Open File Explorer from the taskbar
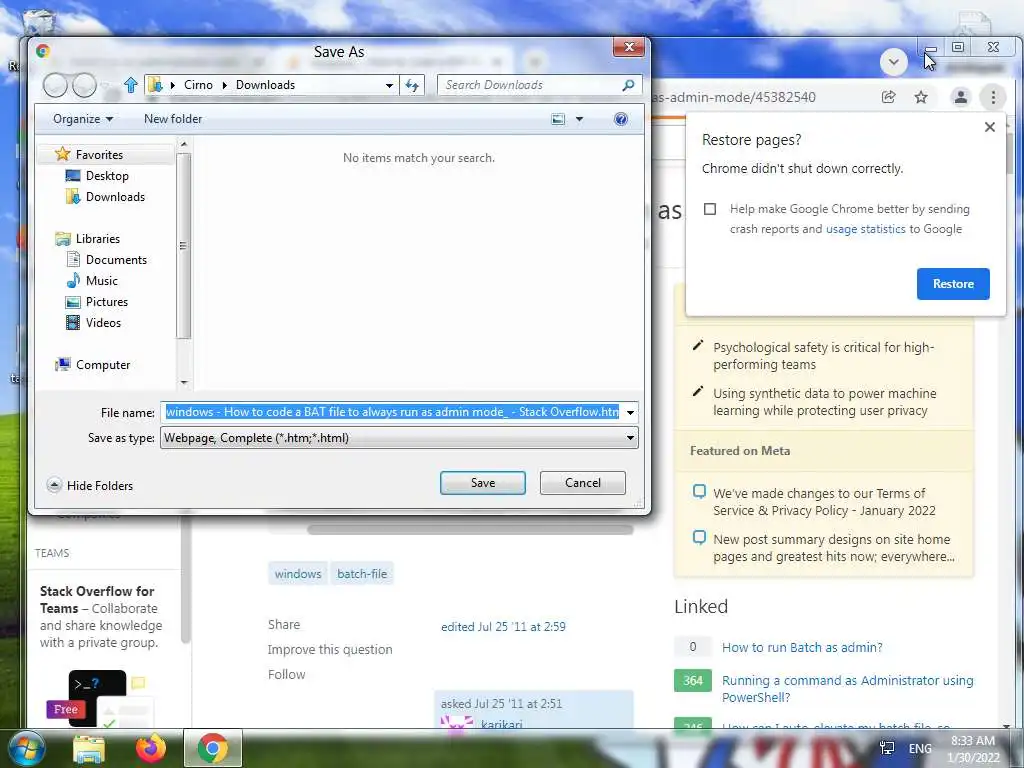 pyautogui.click(x=89, y=748)
